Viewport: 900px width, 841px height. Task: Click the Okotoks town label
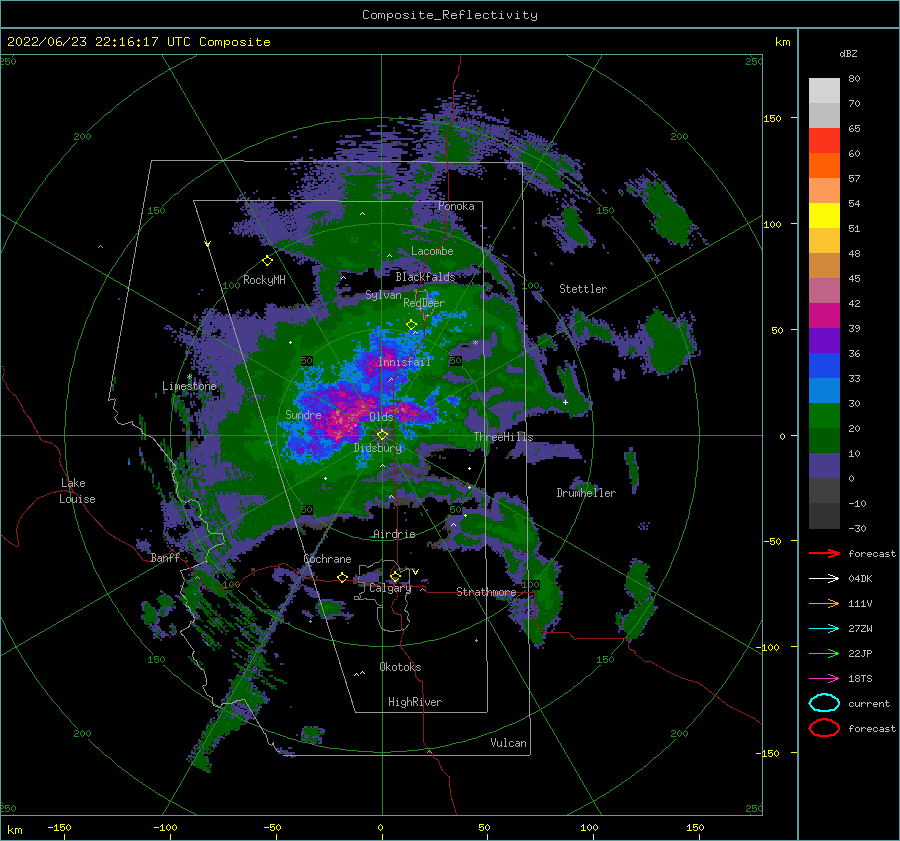[400, 667]
